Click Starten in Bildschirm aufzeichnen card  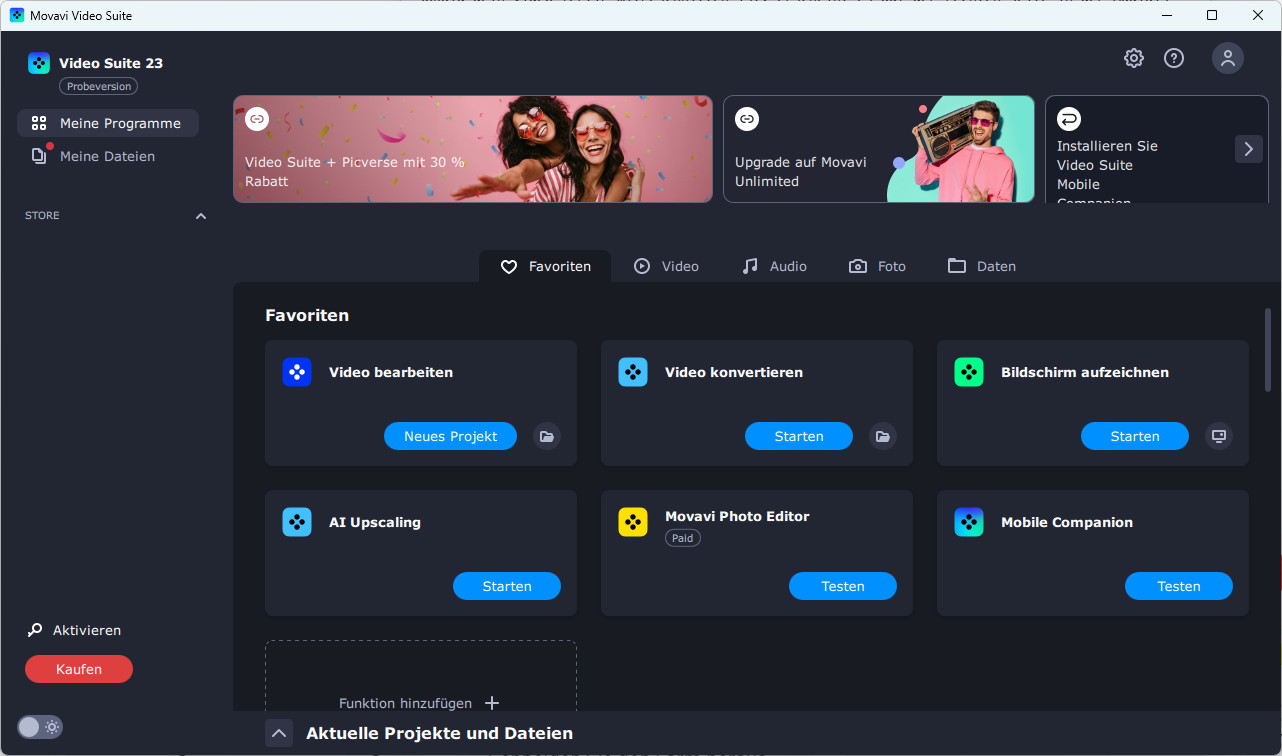click(1135, 436)
